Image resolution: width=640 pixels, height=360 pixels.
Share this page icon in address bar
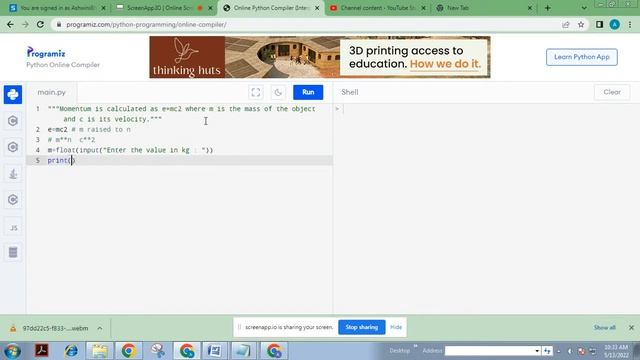tap(566, 24)
